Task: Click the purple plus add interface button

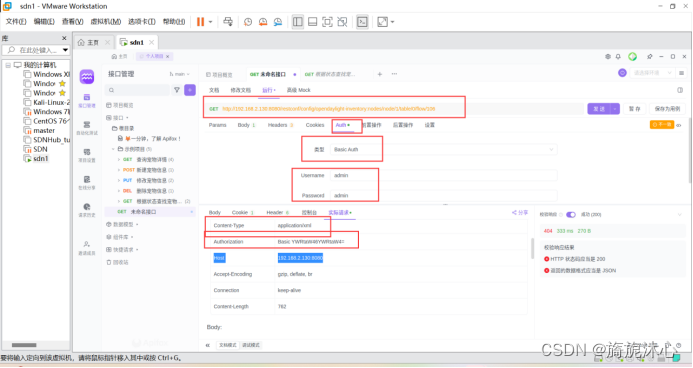Action: tap(190, 90)
